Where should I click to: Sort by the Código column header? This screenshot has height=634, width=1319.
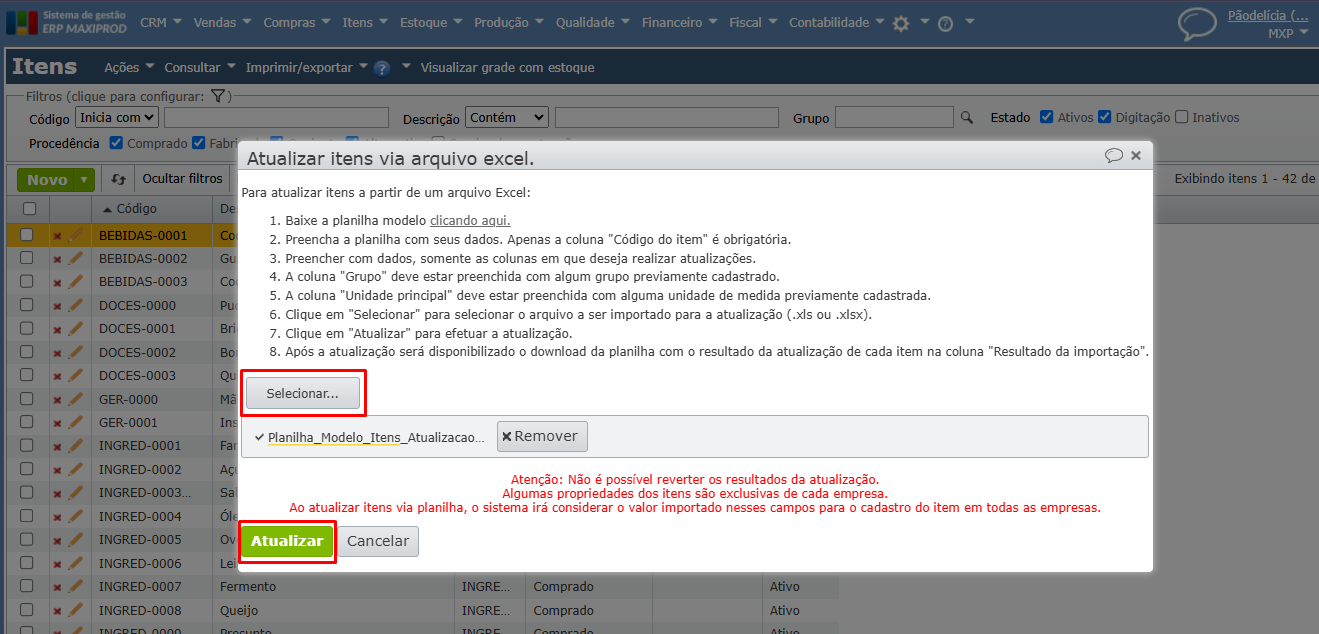(137, 209)
